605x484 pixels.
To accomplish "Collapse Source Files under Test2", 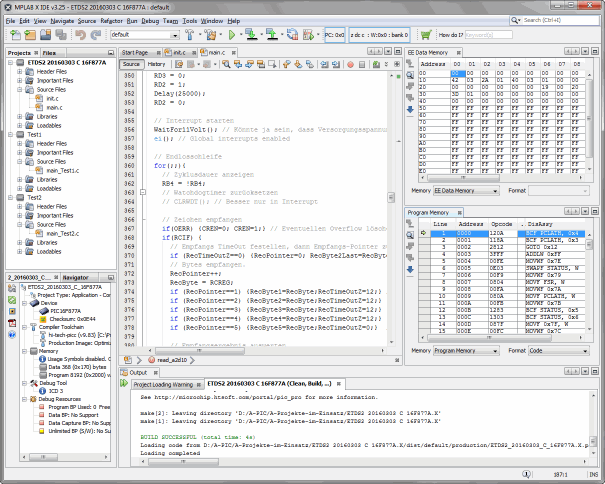I will 20,224.
